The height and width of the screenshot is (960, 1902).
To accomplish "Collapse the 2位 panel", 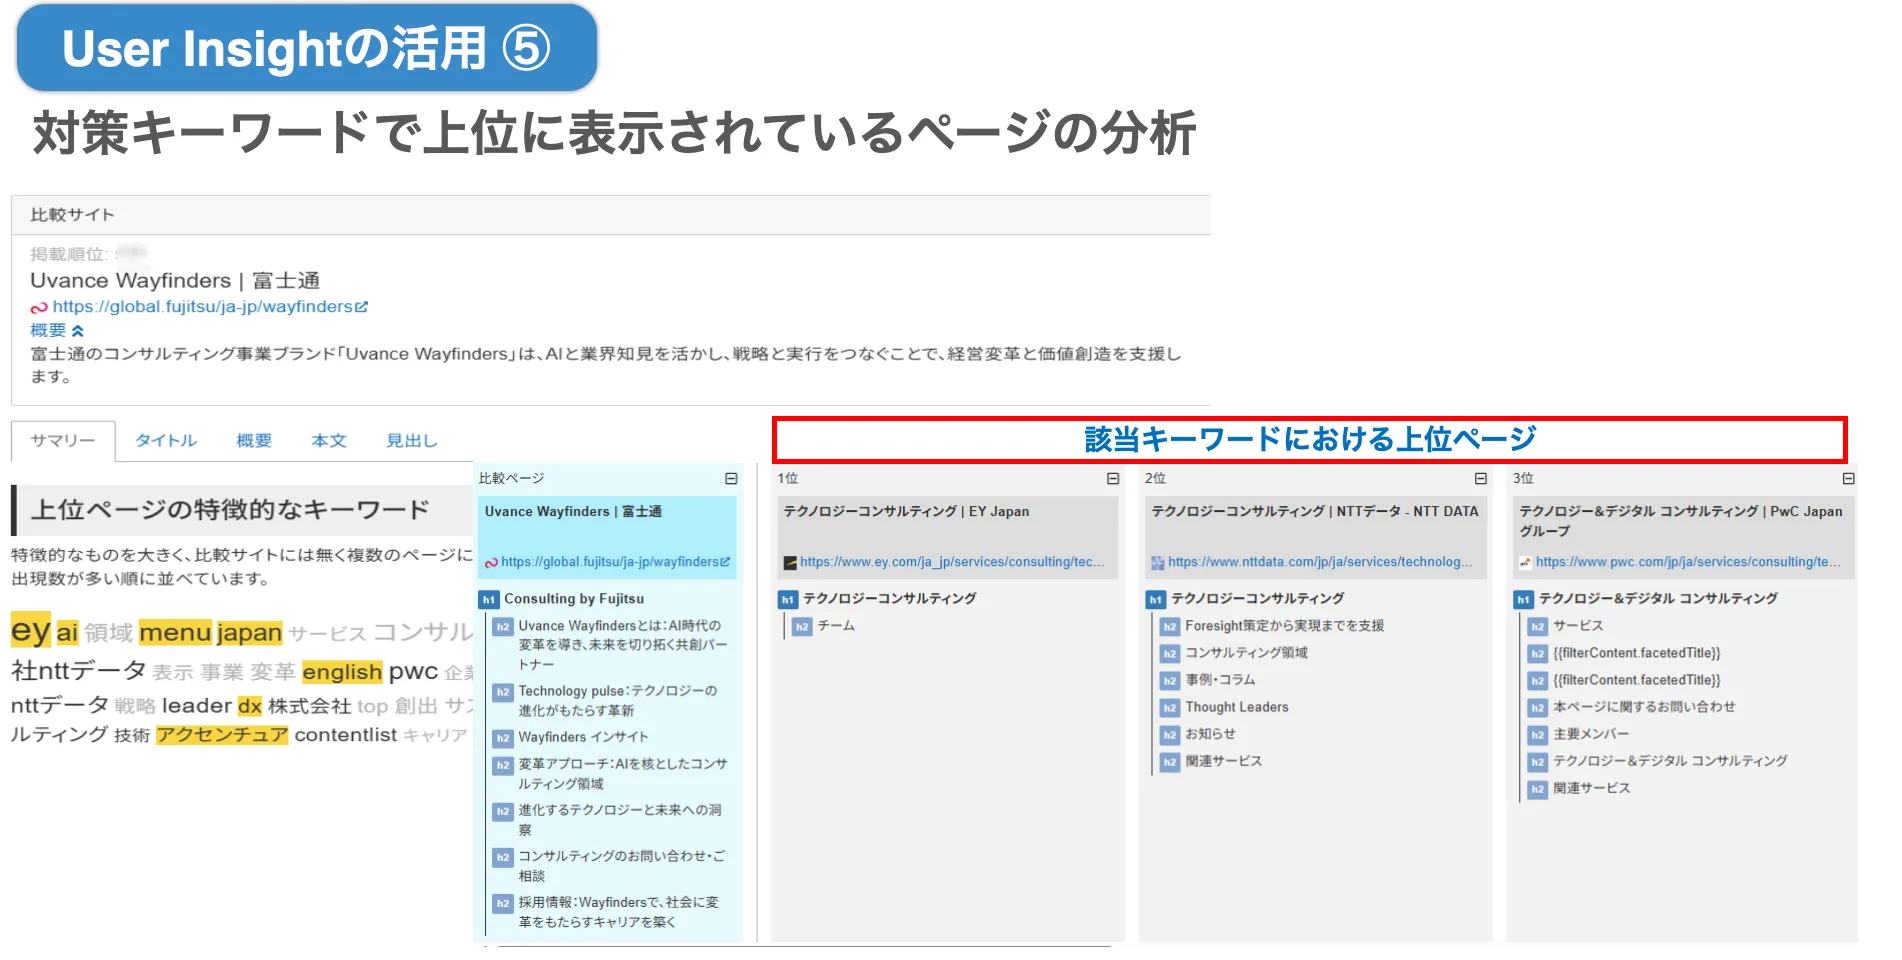I will tap(1480, 478).
